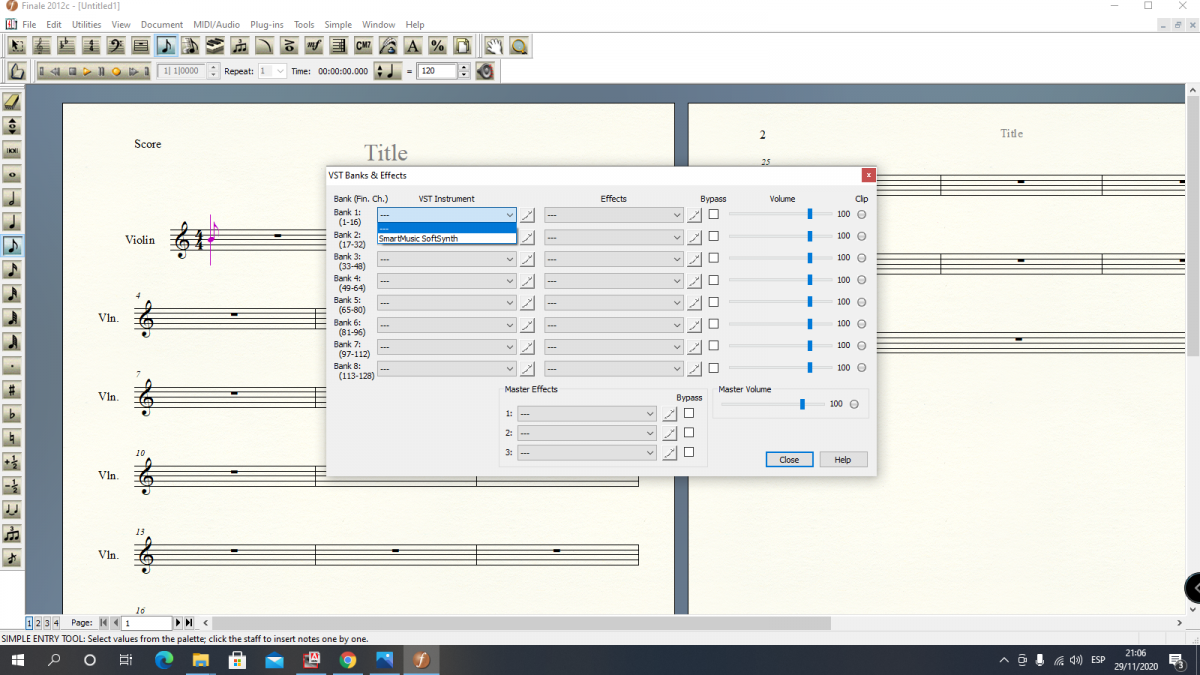The image size is (1200, 675).
Task: Toggle Bypass checkbox for Bank 2
Action: pos(713,236)
